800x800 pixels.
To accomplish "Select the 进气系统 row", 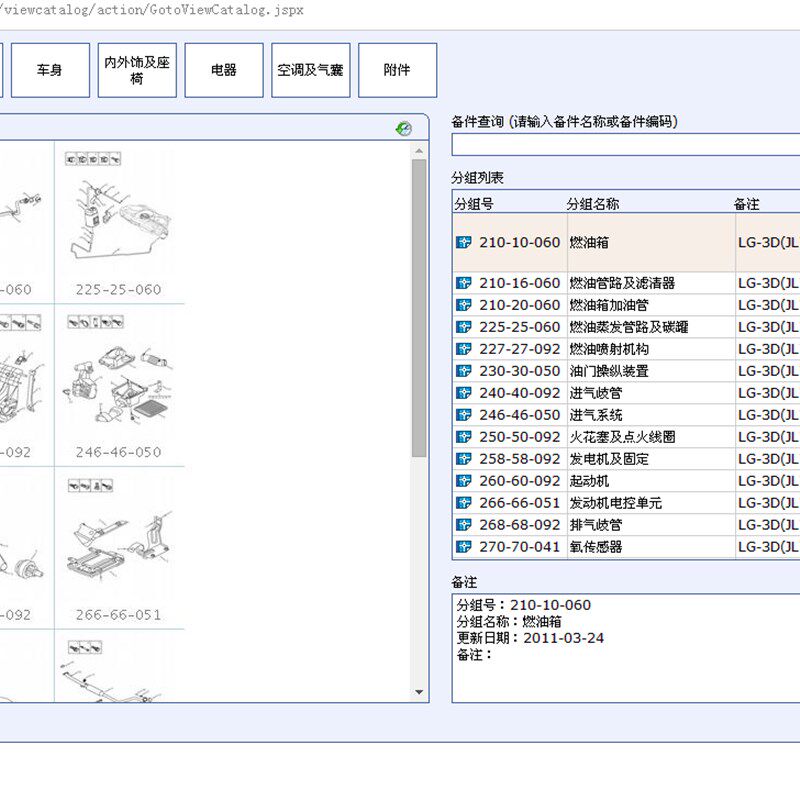I will click(x=626, y=414).
